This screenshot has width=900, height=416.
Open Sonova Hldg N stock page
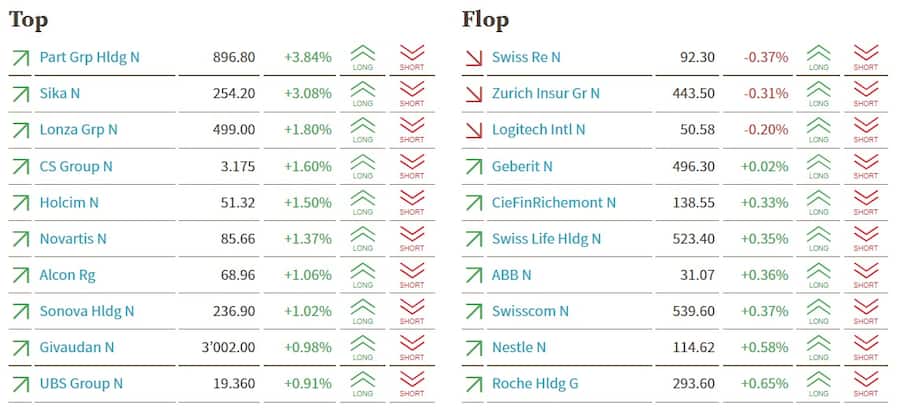point(85,311)
